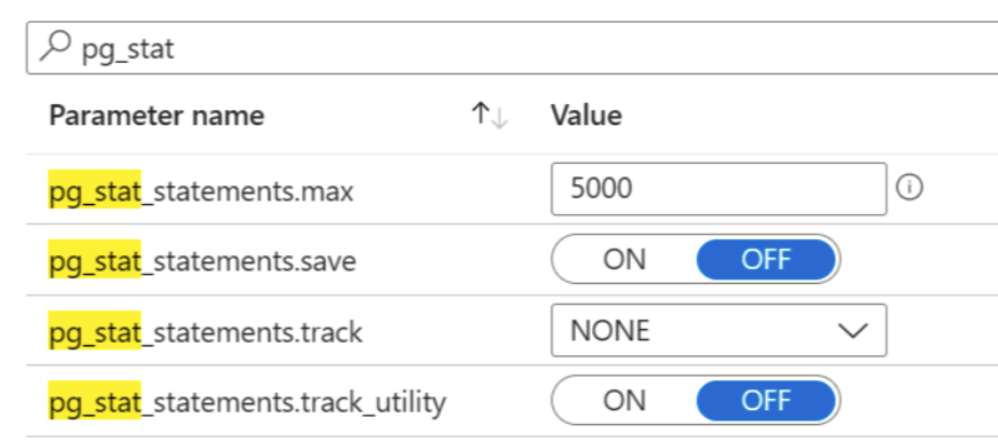Screen dimensions: 998x441
Task: Select the pg_stat_statements.track parameter name
Action: (205, 332)
